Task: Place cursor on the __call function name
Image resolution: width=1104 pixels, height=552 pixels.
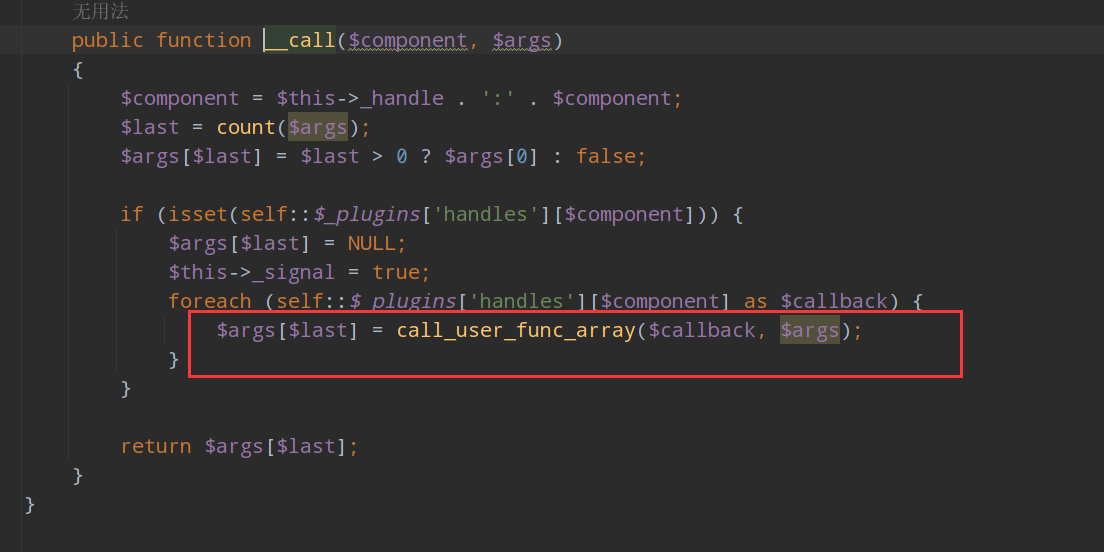Action: coord(301,40)
